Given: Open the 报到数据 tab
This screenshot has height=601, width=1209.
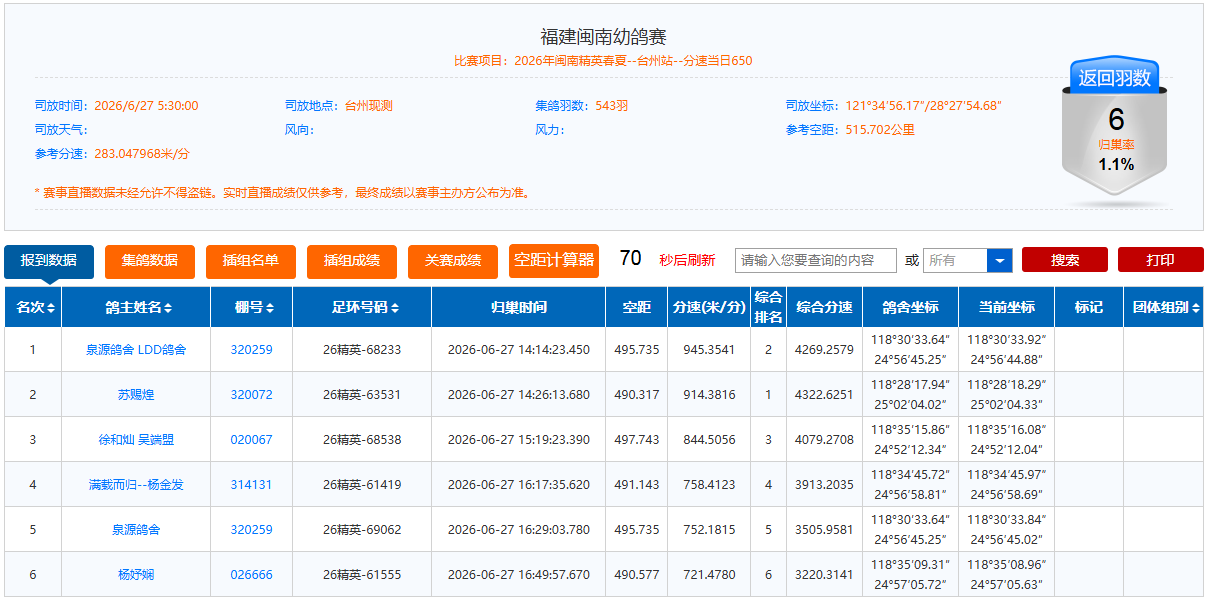Looking at the screenshot, I should (x=49, y=260).
